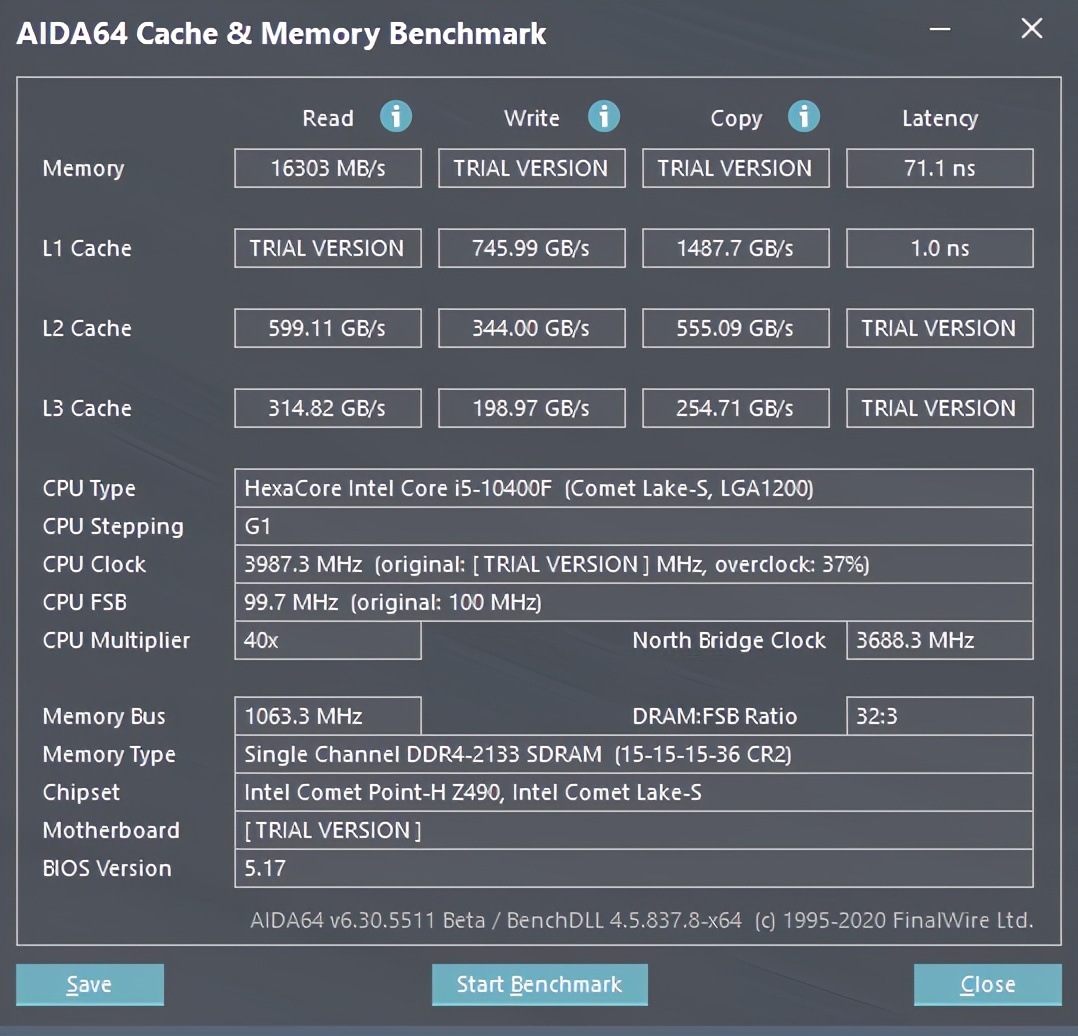Click the Memory Type DDR4-2133 field
Screen dimensions: 1078x1036
tap(633, 754)
